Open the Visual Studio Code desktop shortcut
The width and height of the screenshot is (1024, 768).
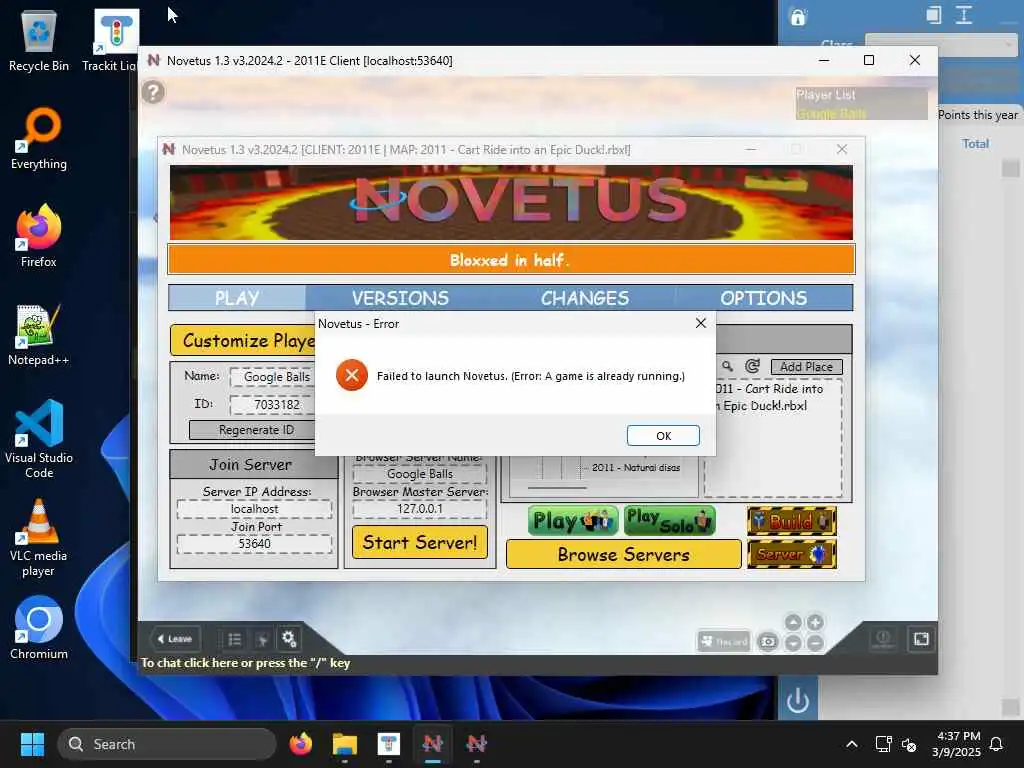tap(39, 439)
